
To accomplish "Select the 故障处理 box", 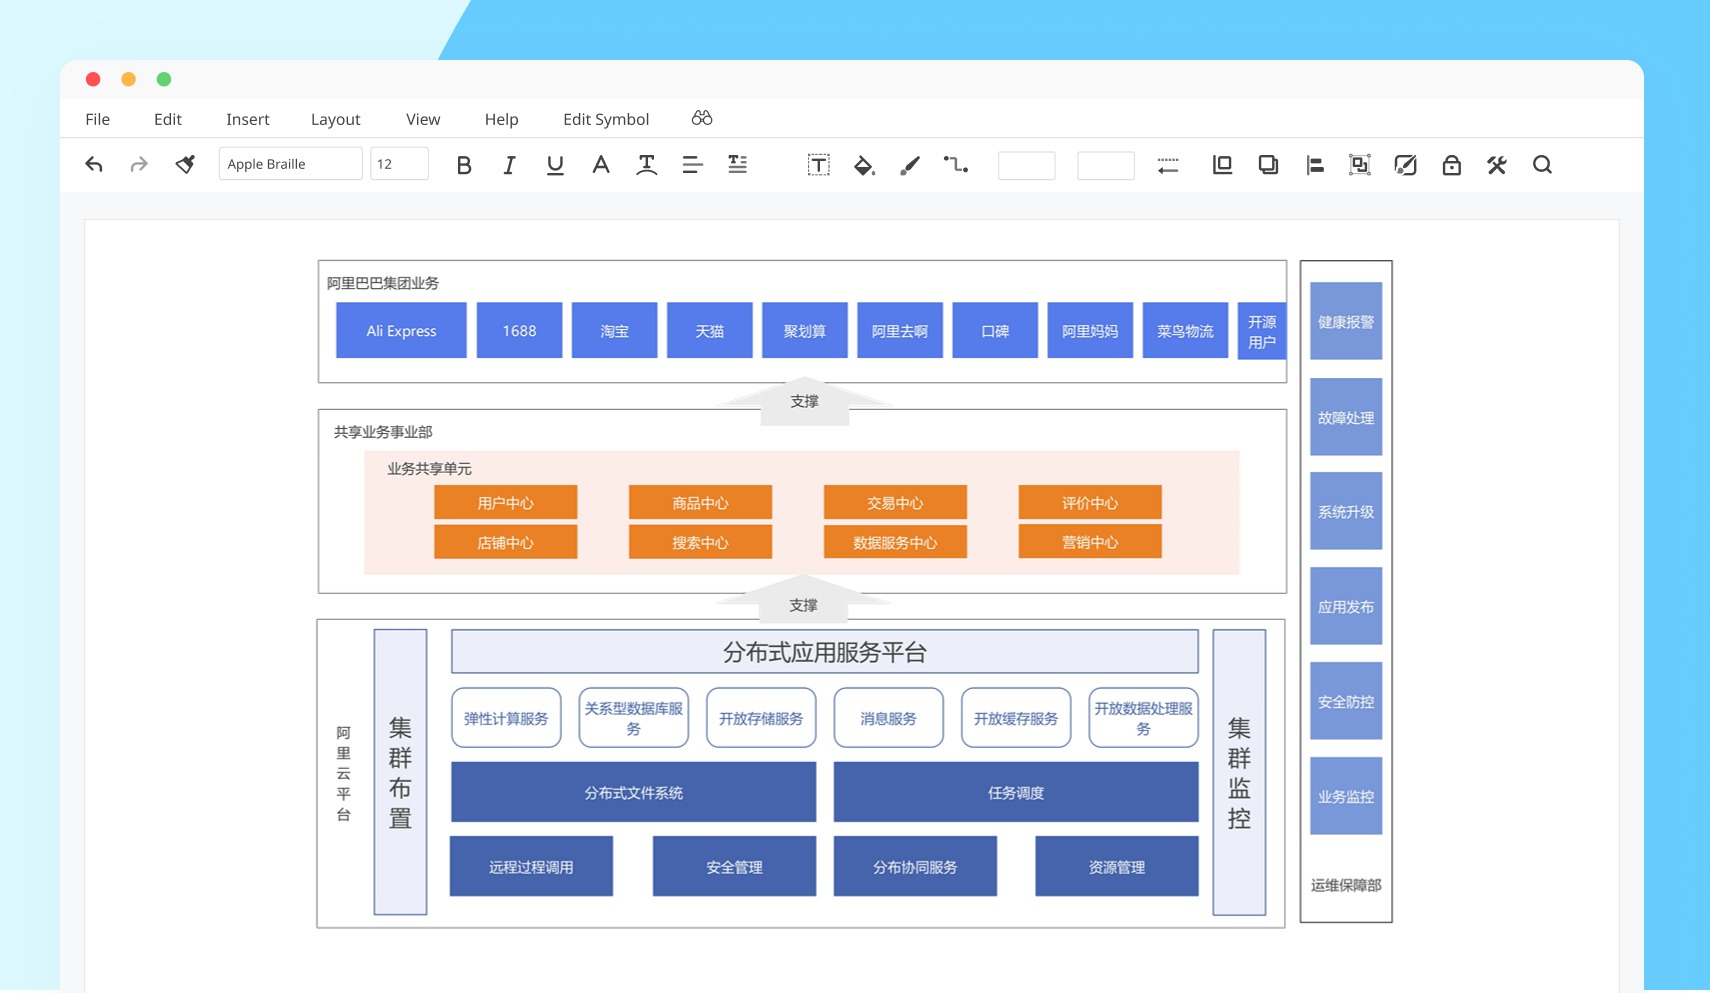I will coord(1346,417).
